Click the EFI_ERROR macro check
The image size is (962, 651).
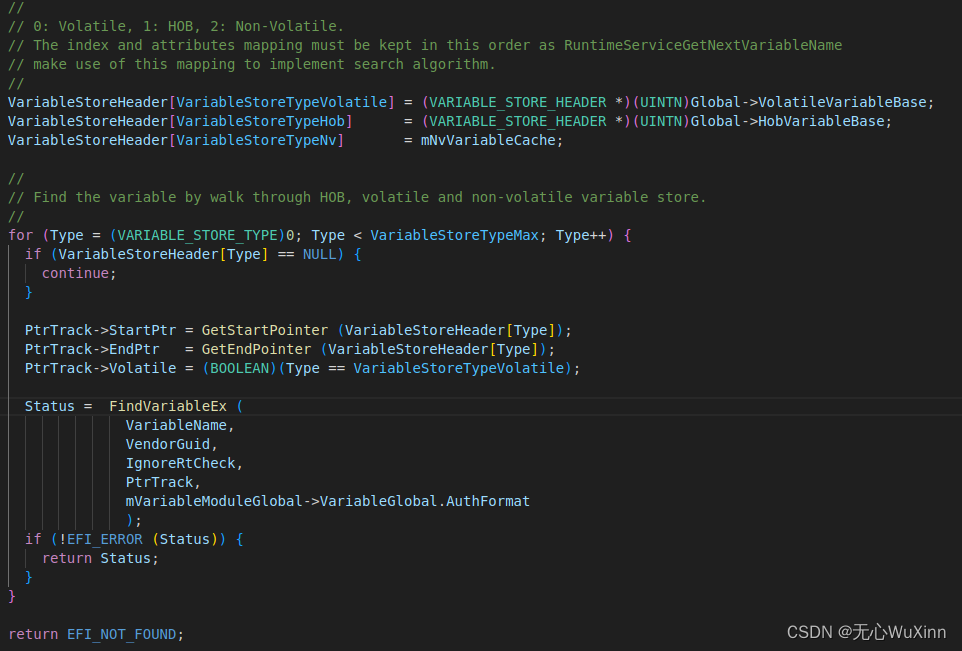tap(107, 538)
